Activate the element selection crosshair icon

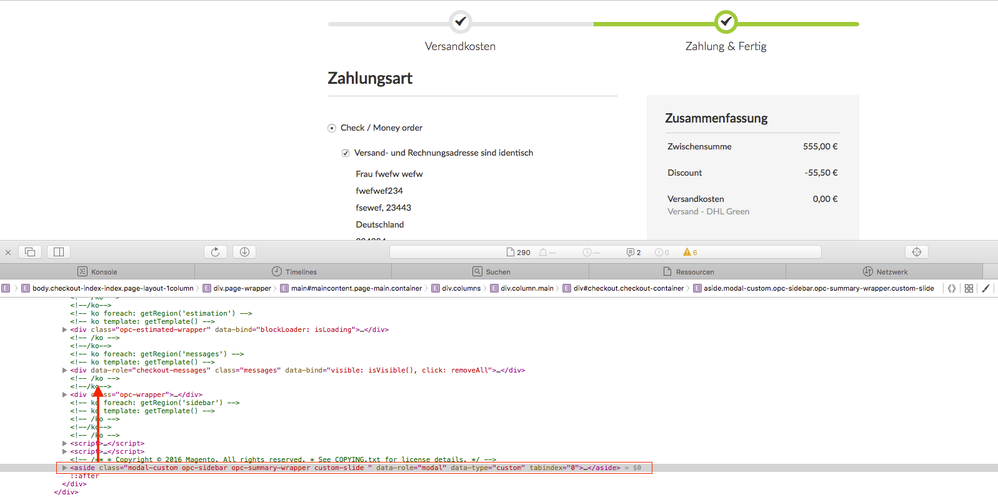point(917,252)
